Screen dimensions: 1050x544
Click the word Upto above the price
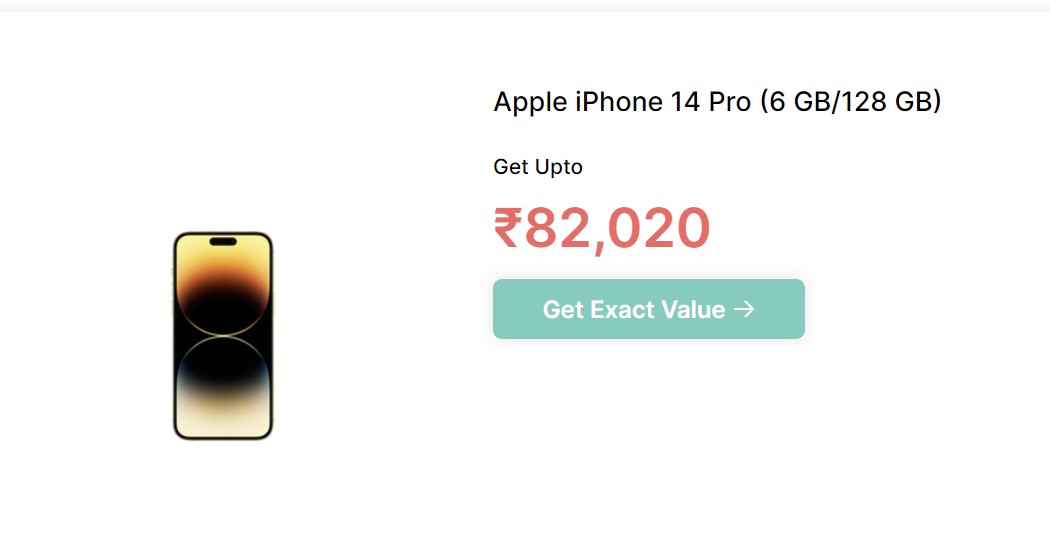(558, 167)
